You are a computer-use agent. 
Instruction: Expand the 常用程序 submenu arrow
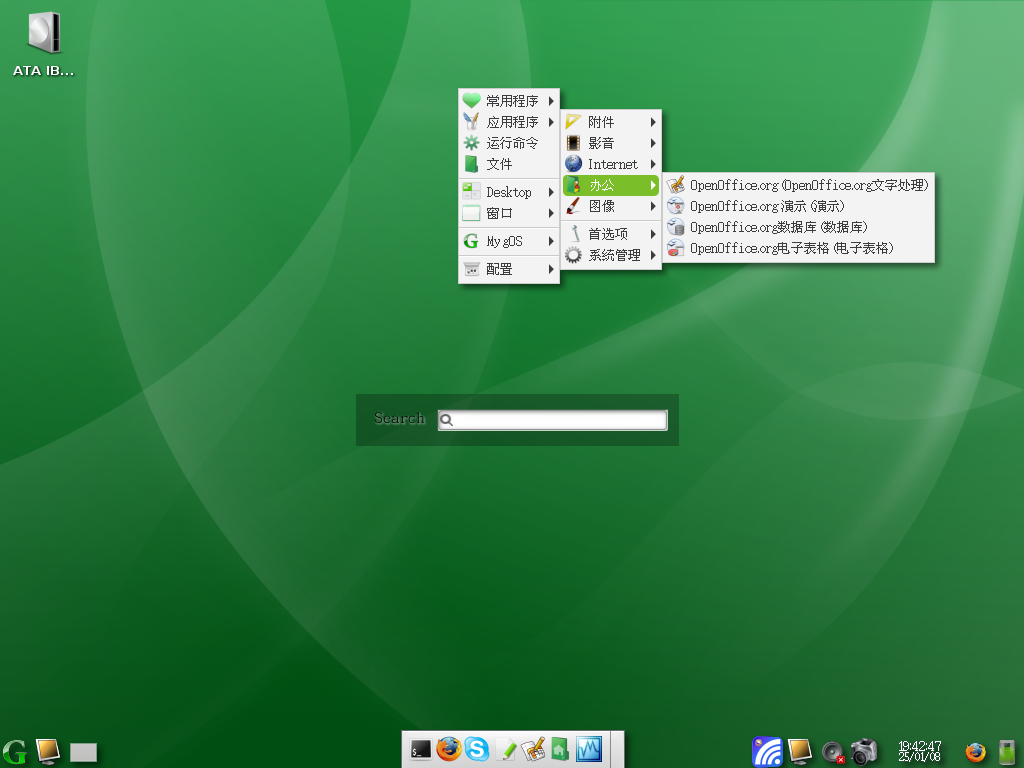coord(551,101)
